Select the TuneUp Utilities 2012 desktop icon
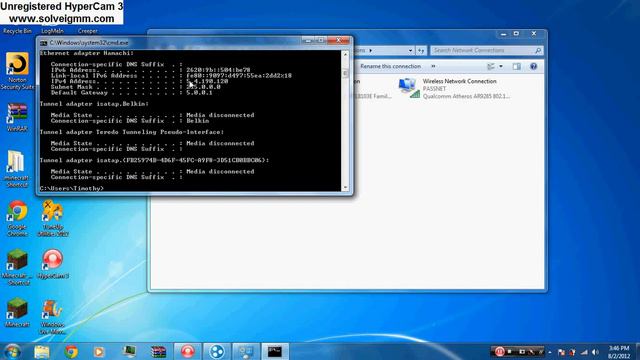Viewport: 640px width, 360px height. click(53, 218)
